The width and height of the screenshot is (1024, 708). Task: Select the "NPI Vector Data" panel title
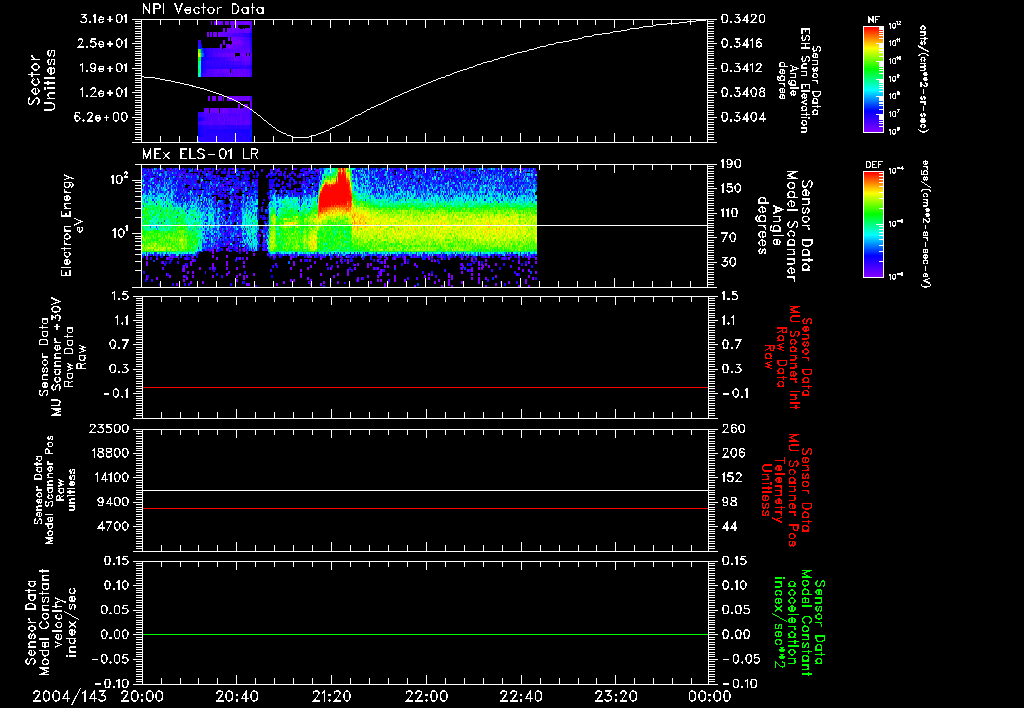pos(203,9)
